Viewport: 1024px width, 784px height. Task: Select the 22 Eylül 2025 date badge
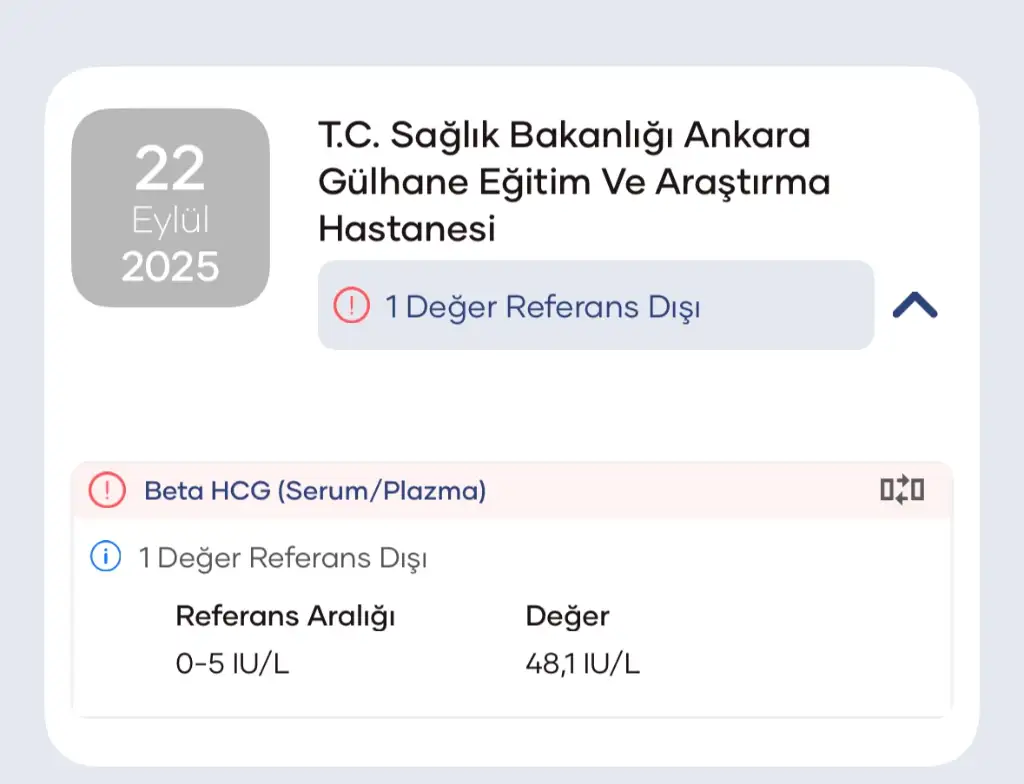170,207
